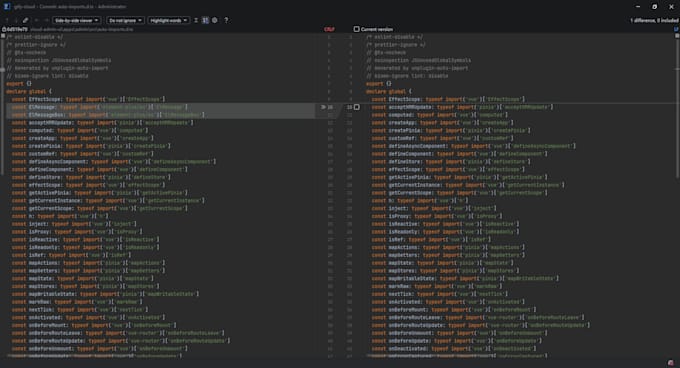Screen dimensions: 680x368
Task: Toggle collapse unchanged fragments icon
Action: pyautogui.click(x=196, y=20)
